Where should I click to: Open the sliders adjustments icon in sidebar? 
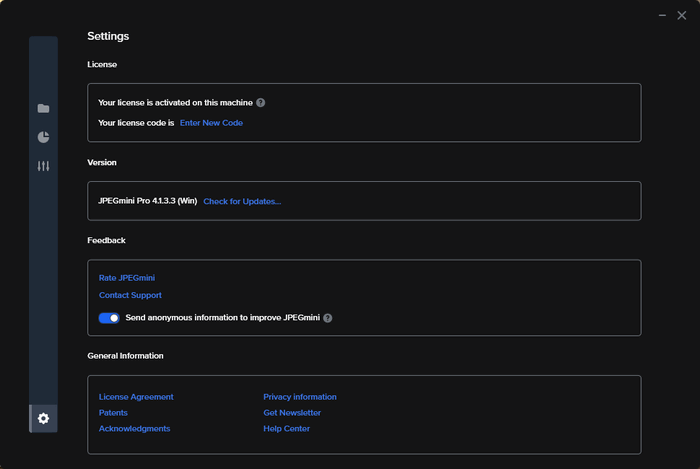coord(43,166)
